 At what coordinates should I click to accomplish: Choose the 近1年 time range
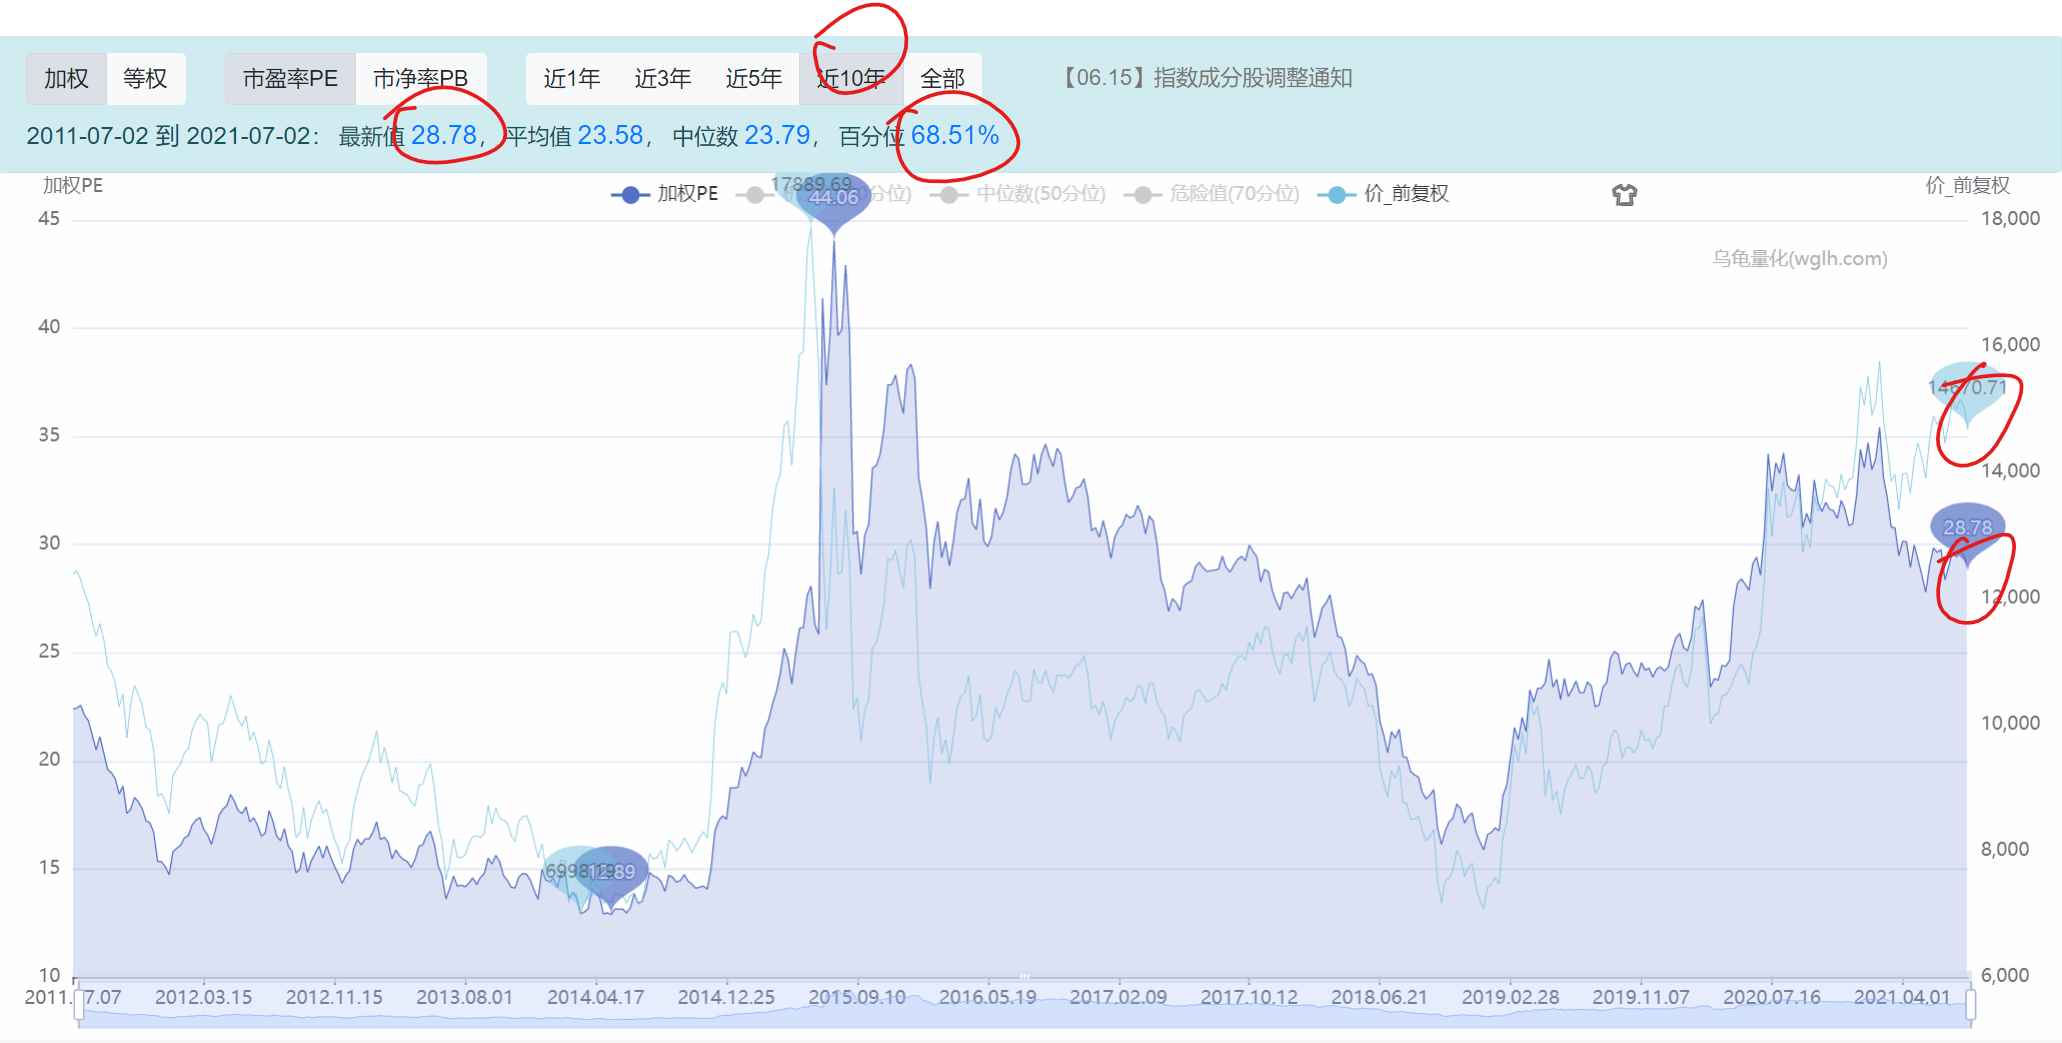[572, 78]
